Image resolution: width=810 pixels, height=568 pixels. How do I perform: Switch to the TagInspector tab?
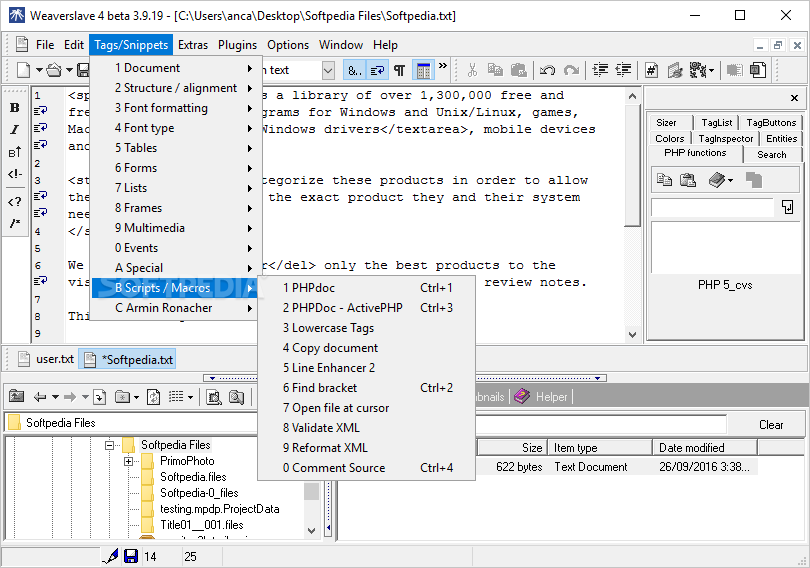coord(725,138)
